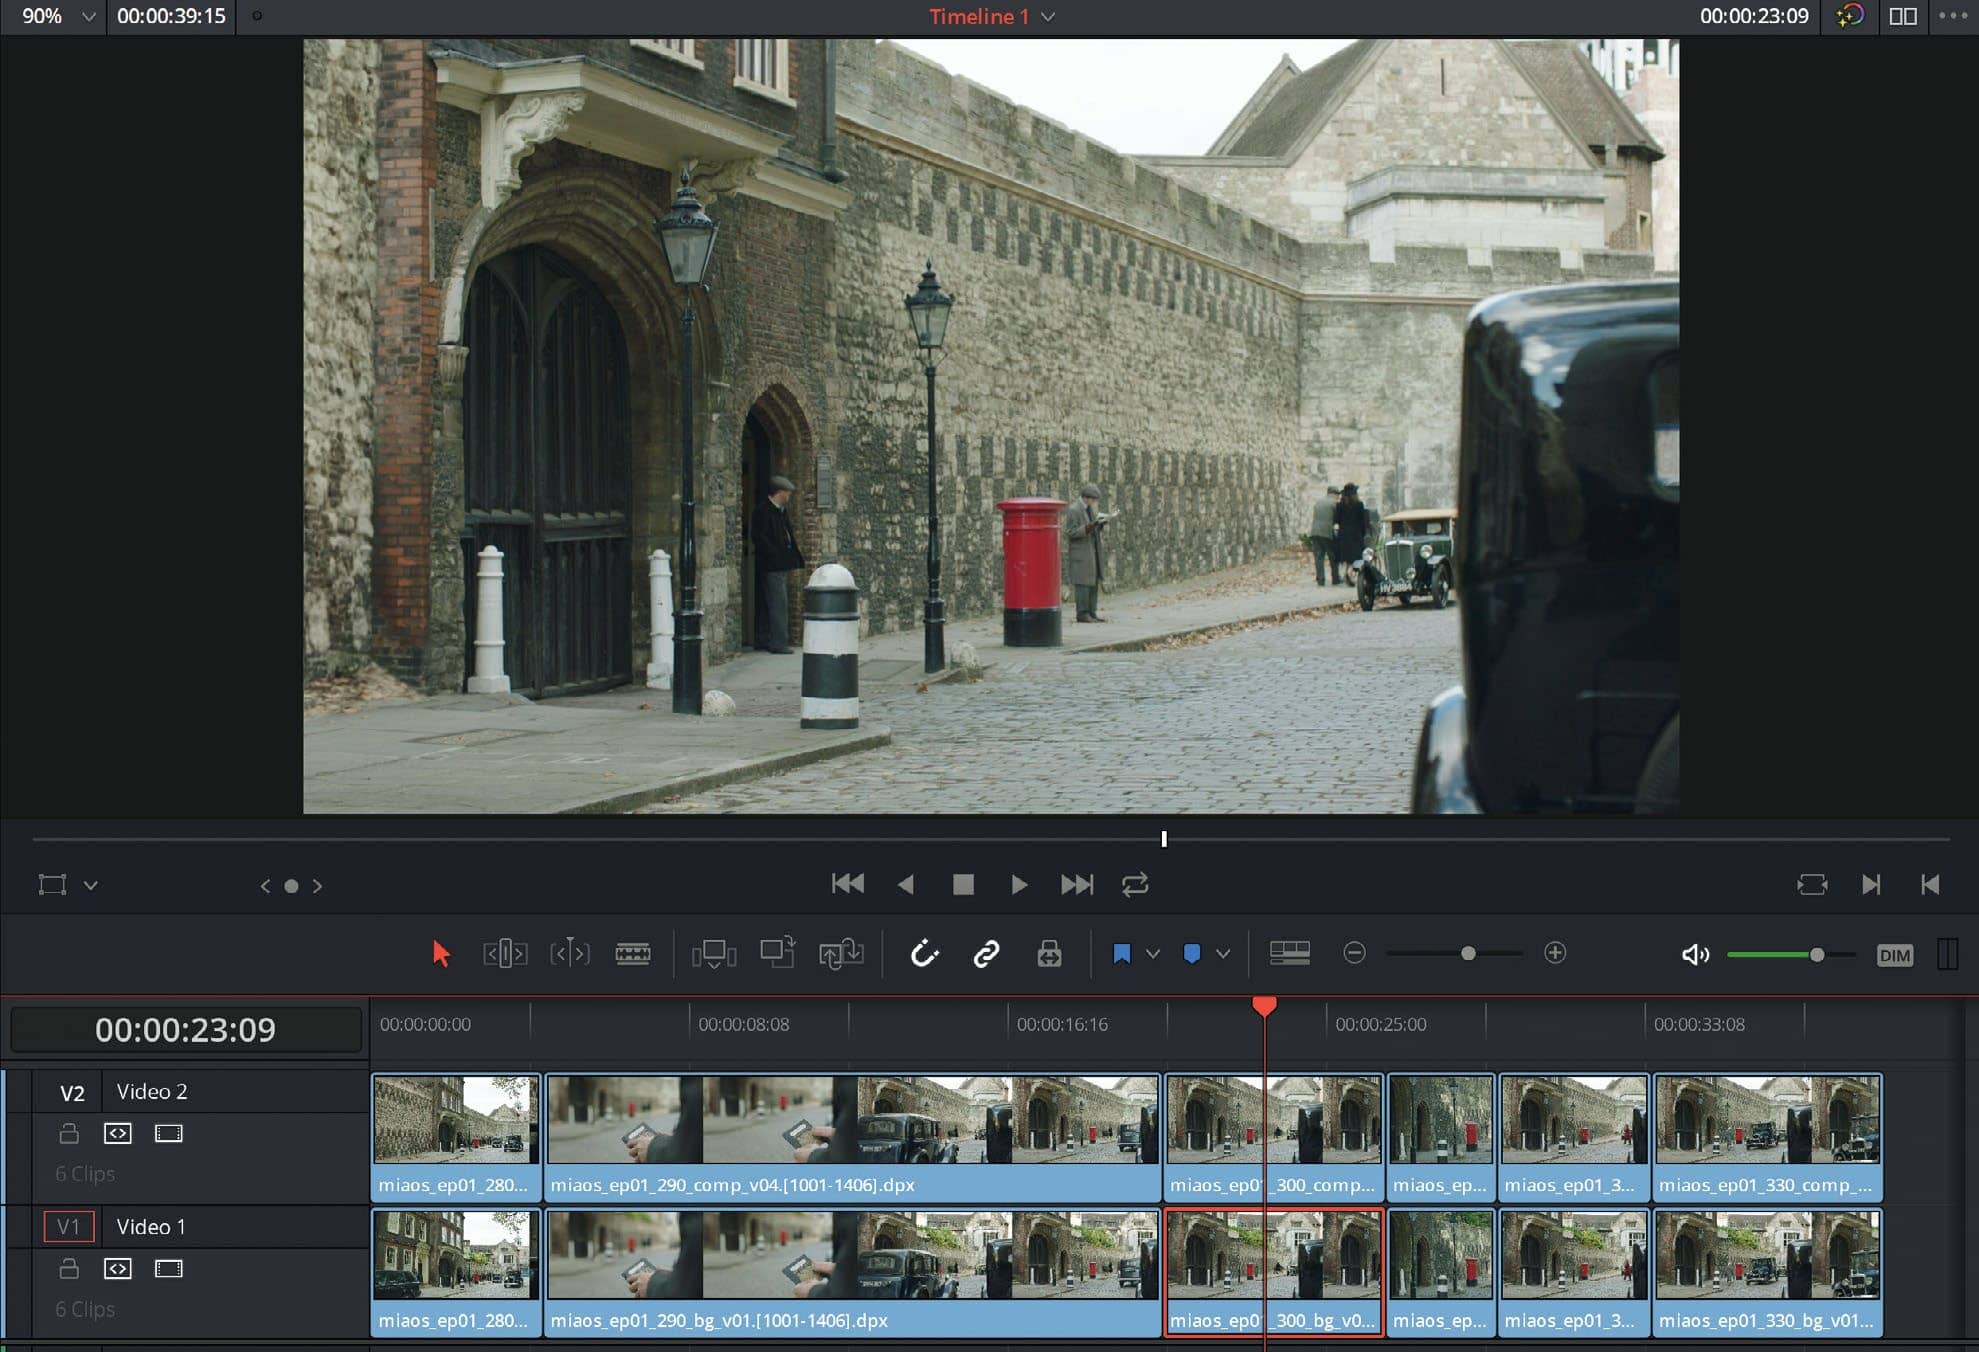Jump to the next marker arrow
The image size is (1979, 1352).
coord(317,886)
